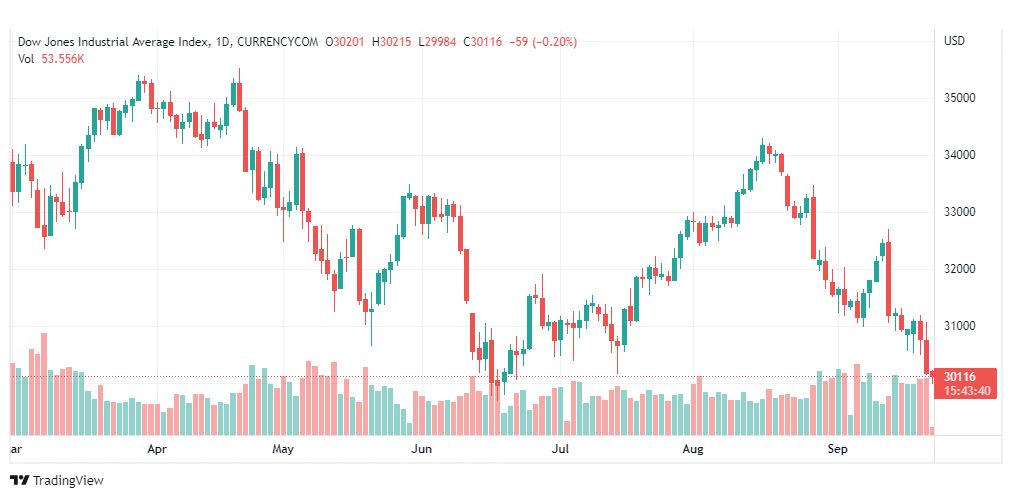Screen dimensions: 1012x498
Task: Open the TradingView text link
Action: coord(68,481)
